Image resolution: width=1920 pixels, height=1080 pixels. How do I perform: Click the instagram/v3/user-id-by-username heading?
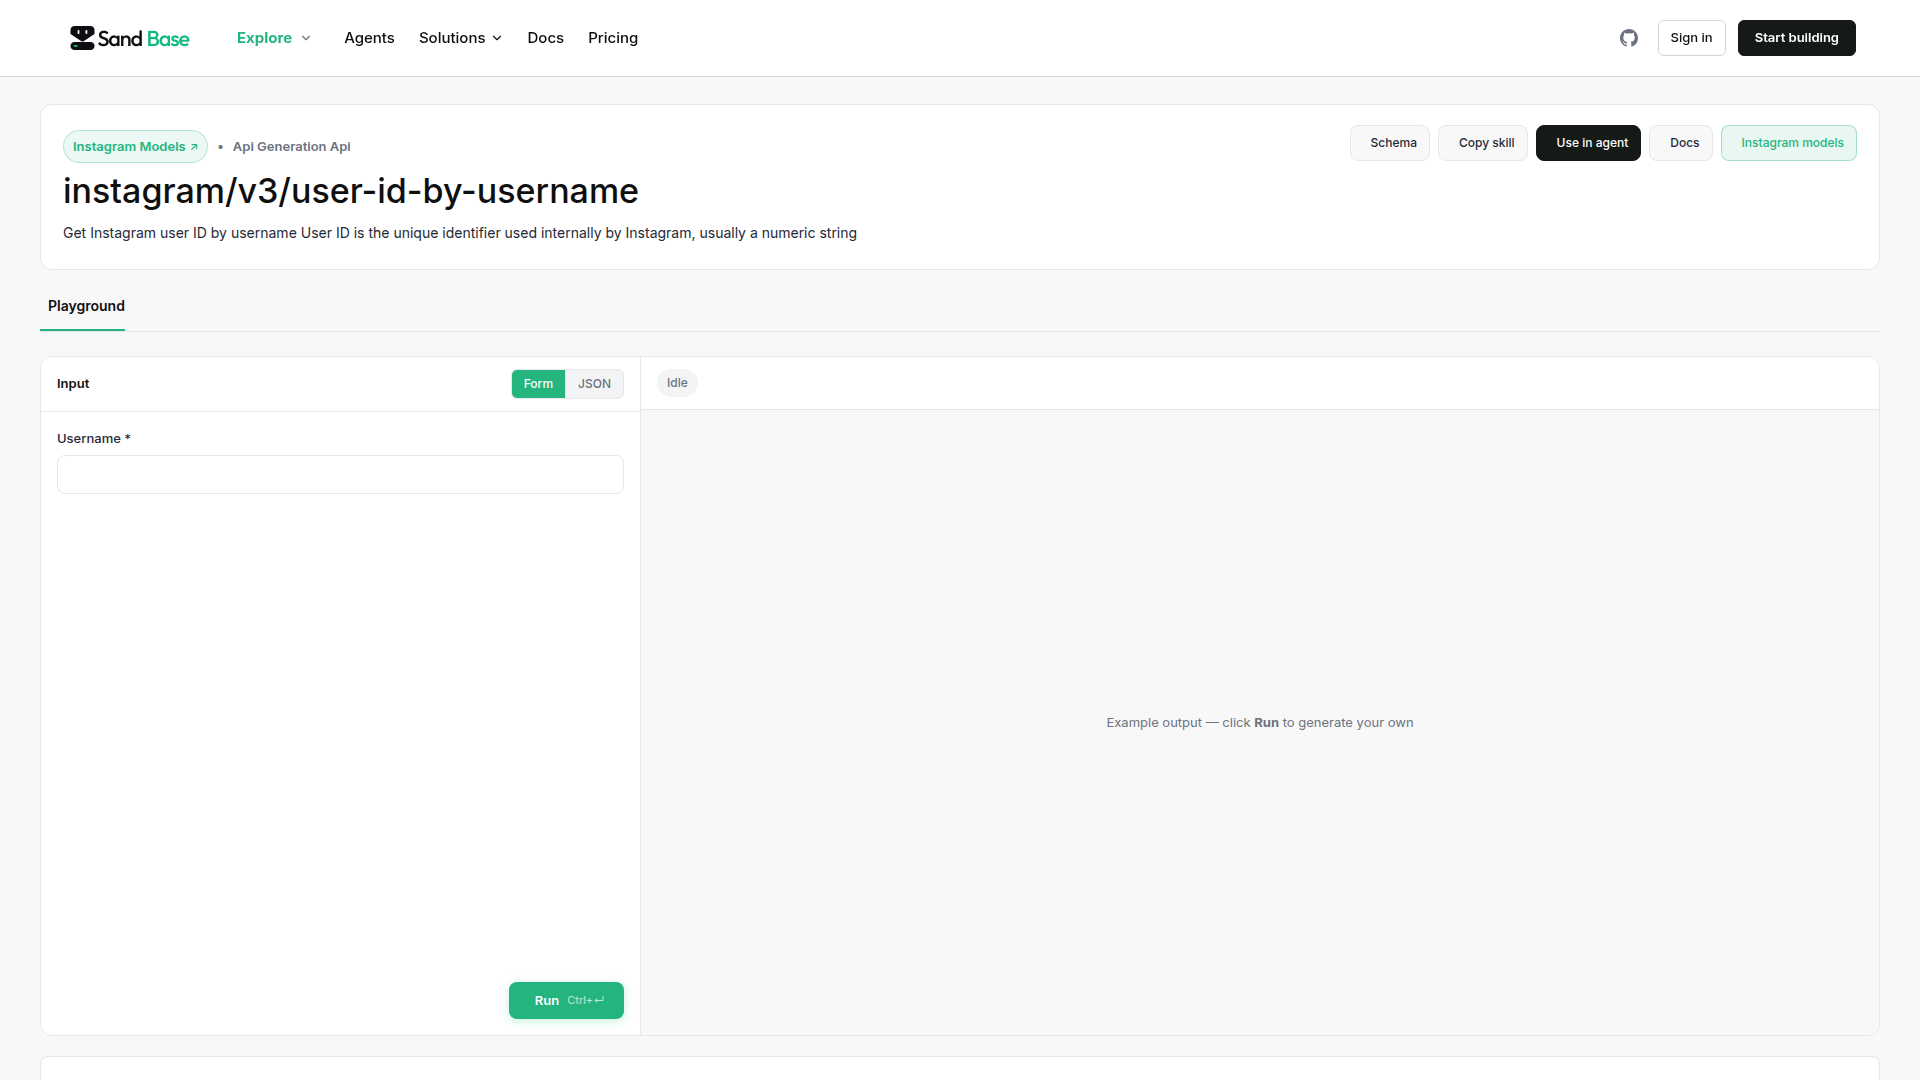pos(351,191)
